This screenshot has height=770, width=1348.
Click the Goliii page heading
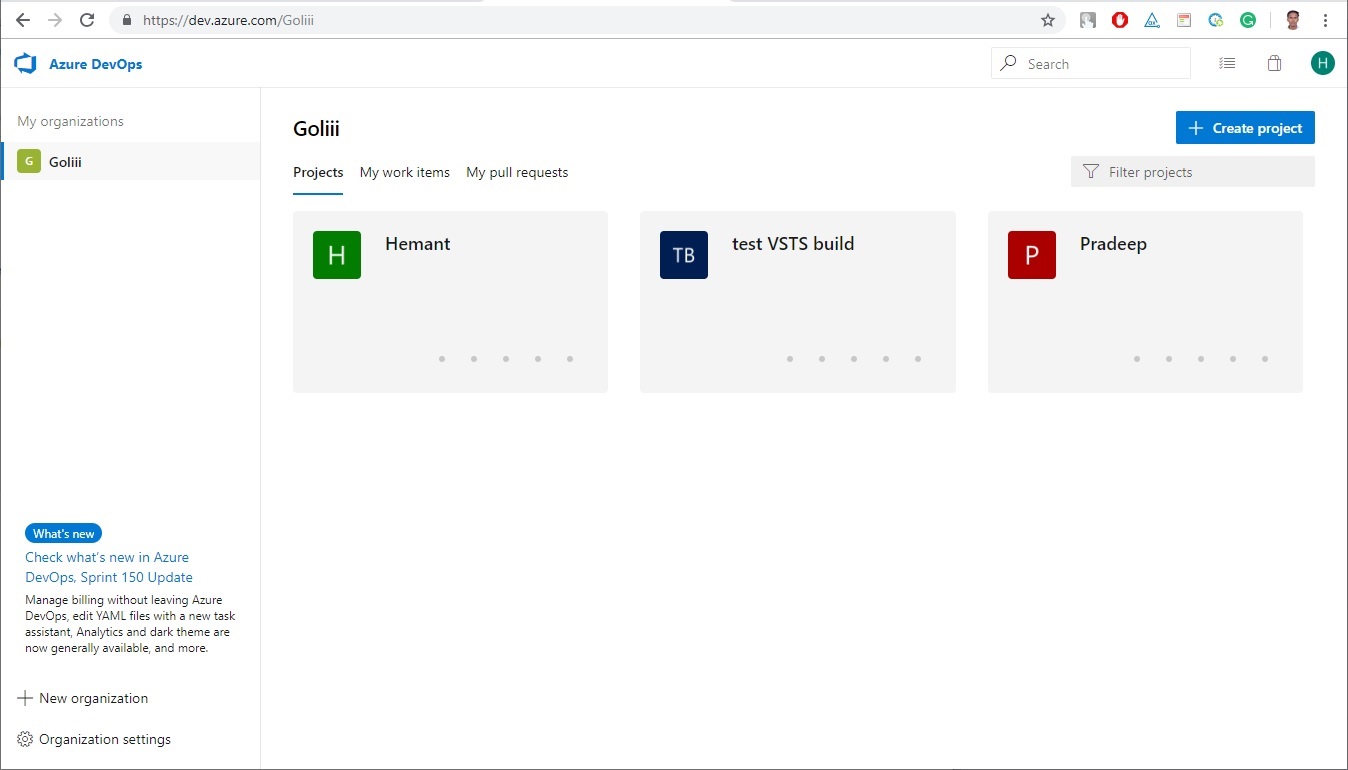[x=316, y=128]
